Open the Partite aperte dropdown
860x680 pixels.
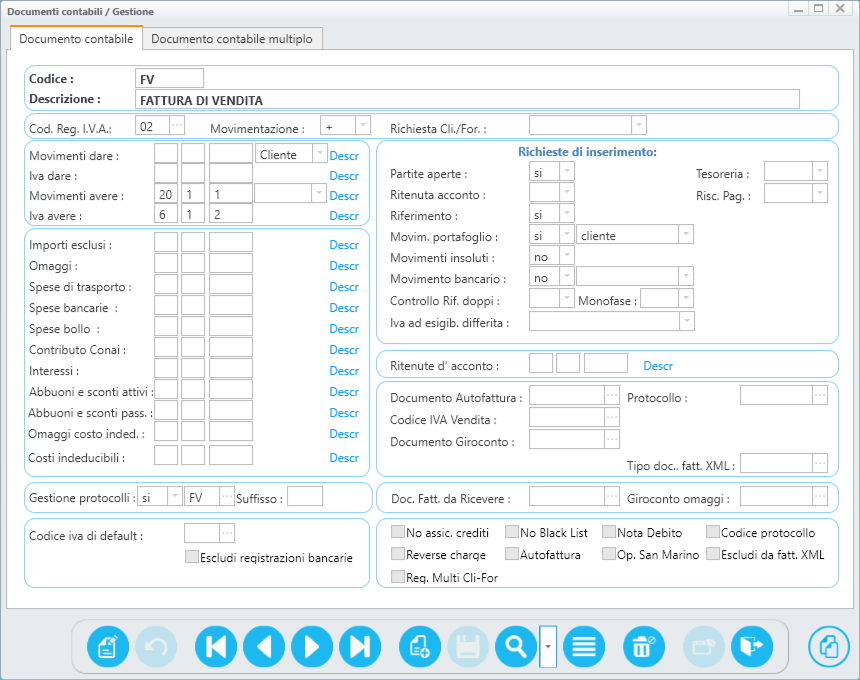(x=566, y=173)
